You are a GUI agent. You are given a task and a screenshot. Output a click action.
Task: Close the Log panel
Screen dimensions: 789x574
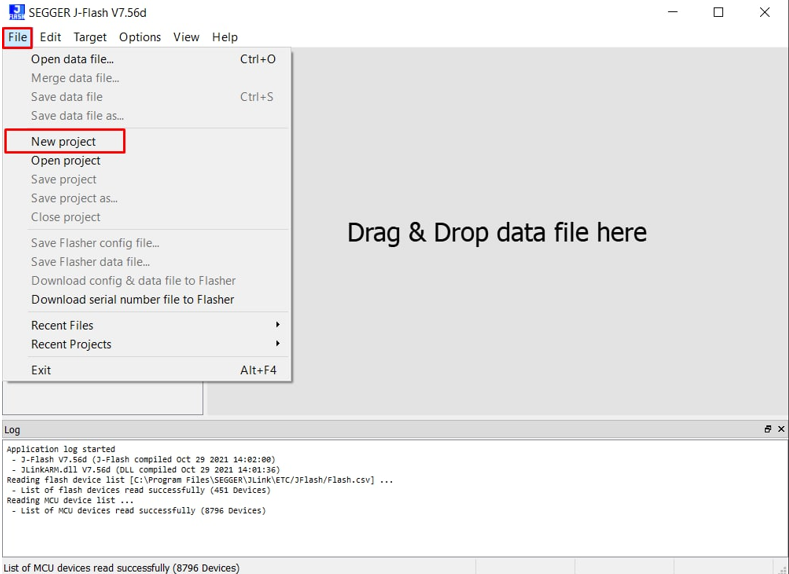pyautogui.click(x=781, y=429)
